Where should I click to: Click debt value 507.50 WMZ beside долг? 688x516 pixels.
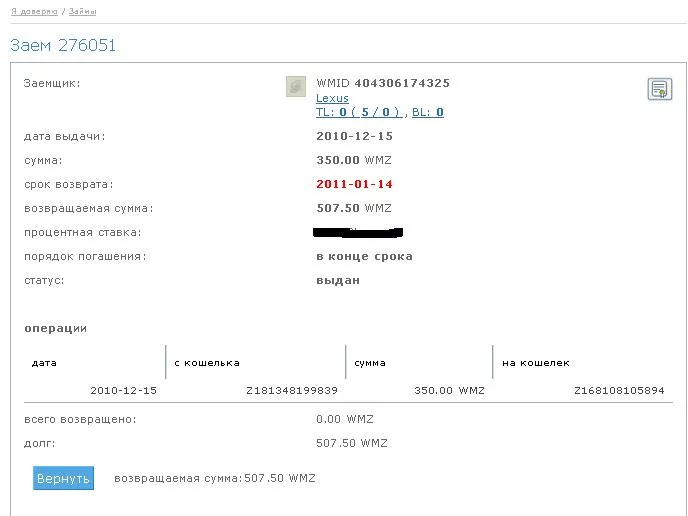pos(352,443)
